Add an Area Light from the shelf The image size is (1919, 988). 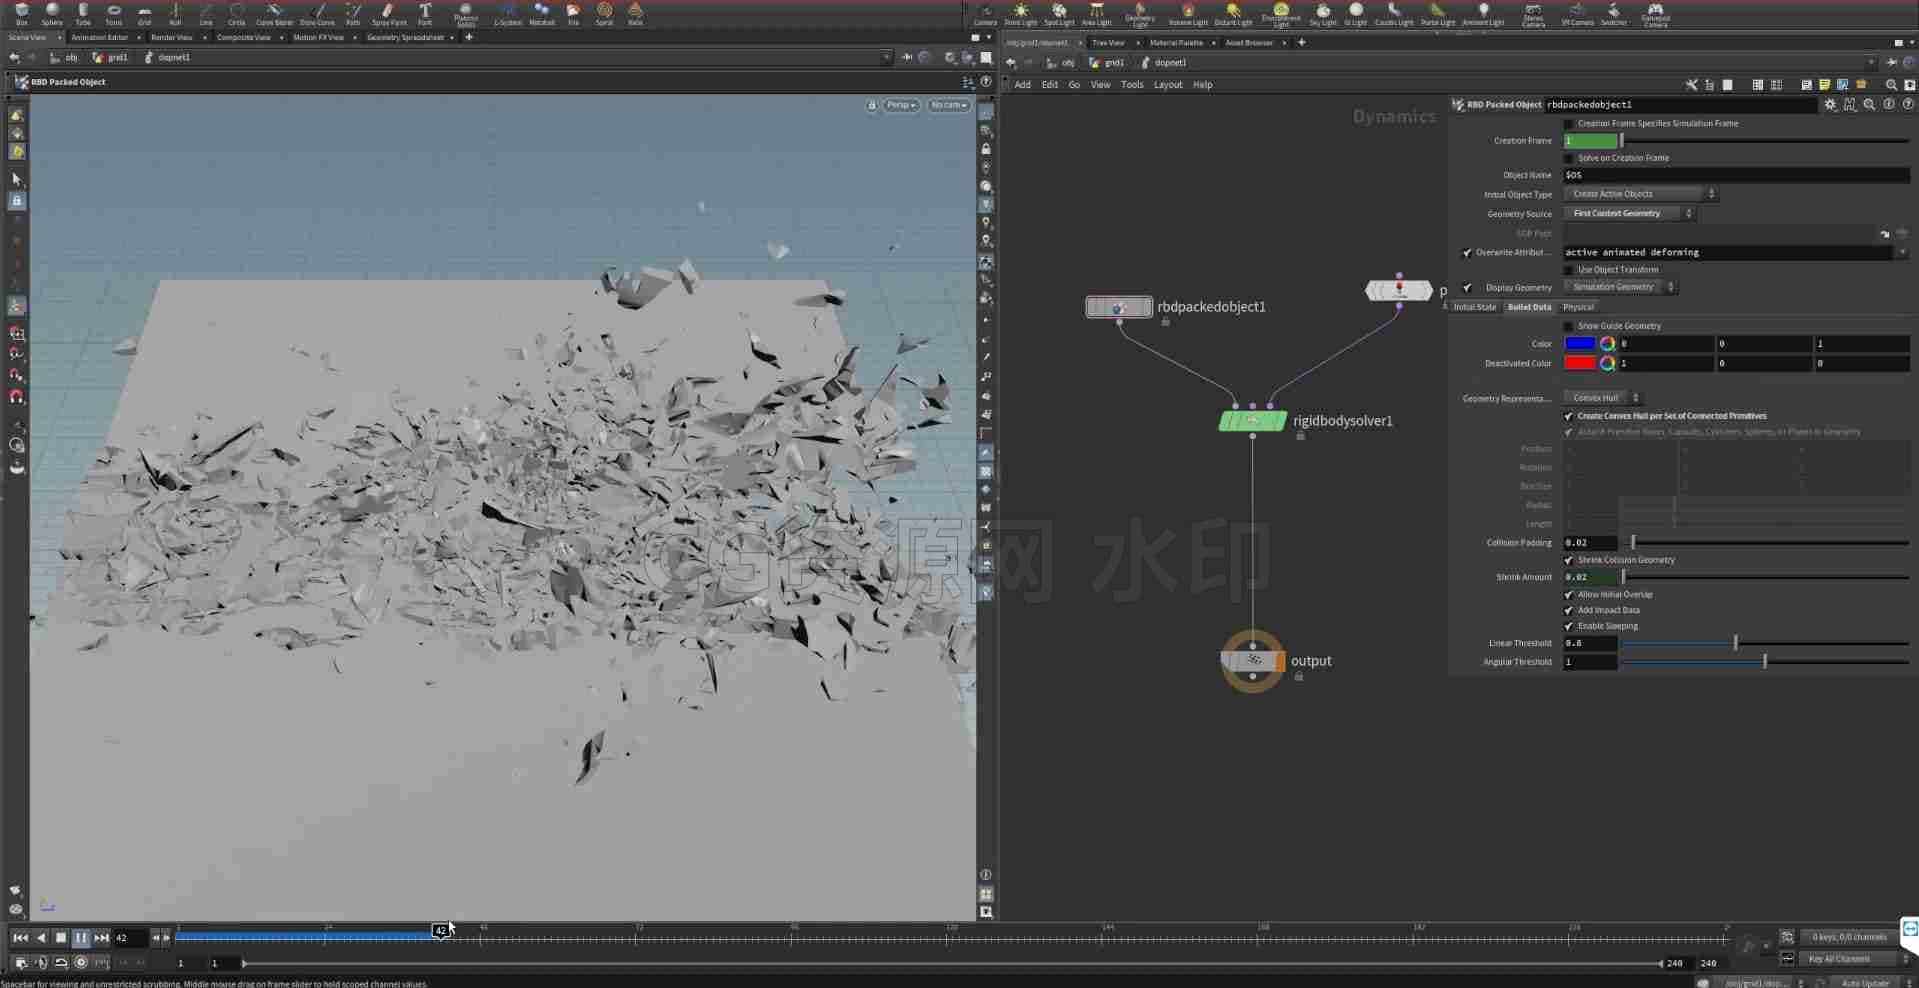[1096, 14]
